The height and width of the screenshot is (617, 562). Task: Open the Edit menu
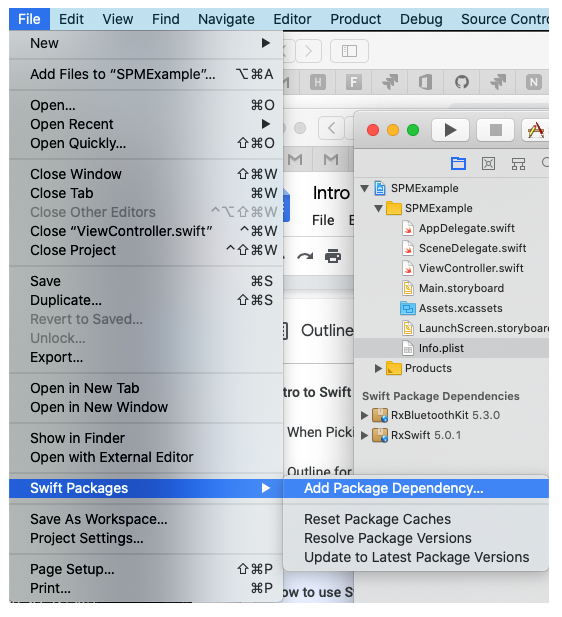[71, 19]
